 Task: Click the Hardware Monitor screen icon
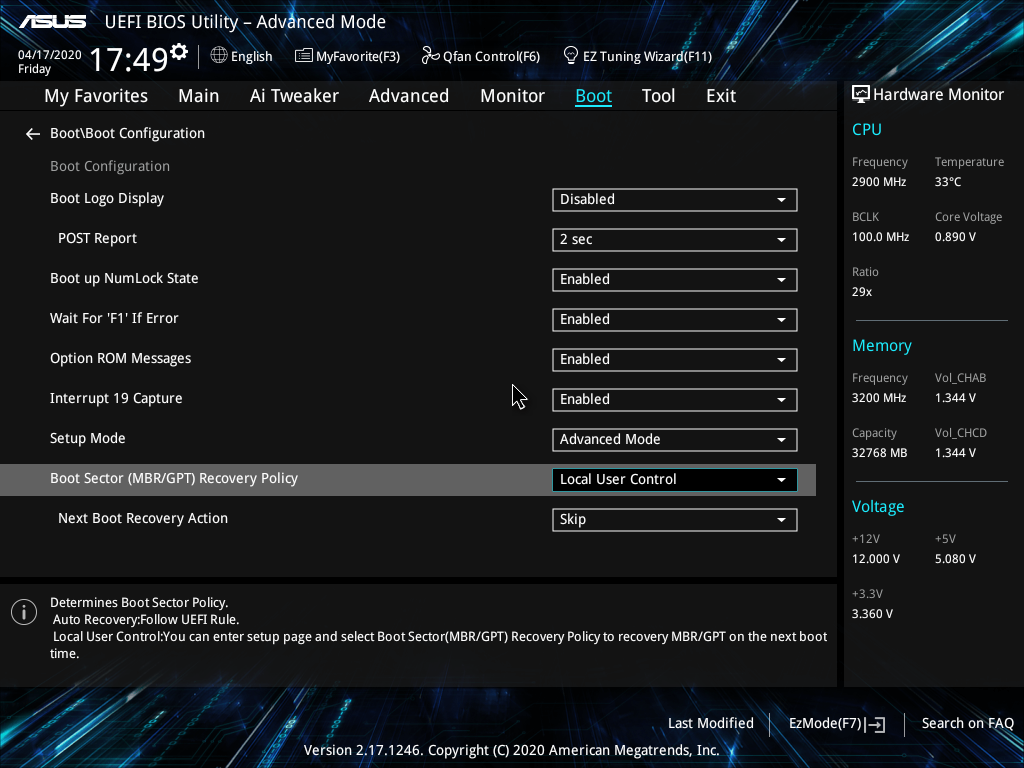tap(861, 95)
